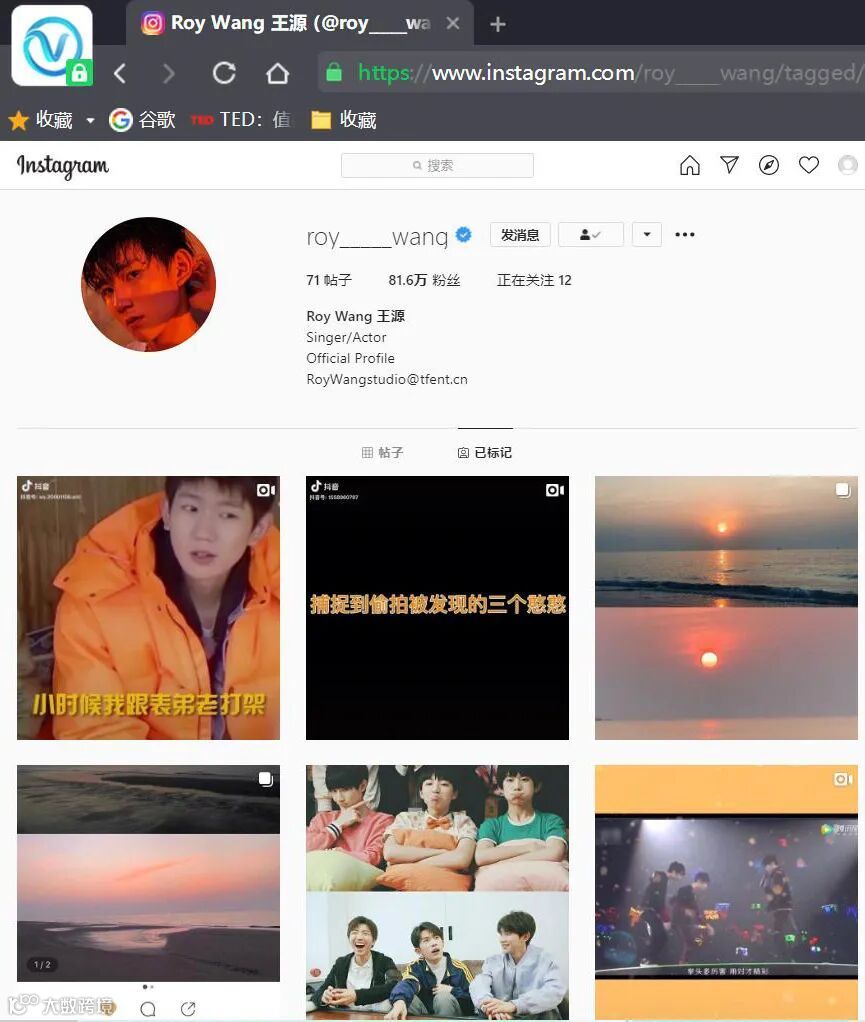This screenshot has height=1022, width=865.
Task: Open activity heart icon
Action: pos(809,165)
